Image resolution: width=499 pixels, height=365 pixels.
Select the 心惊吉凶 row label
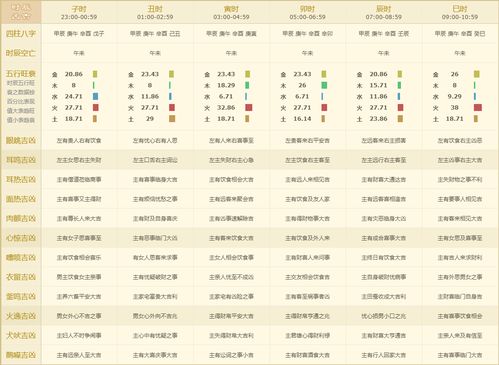(21, 238)
